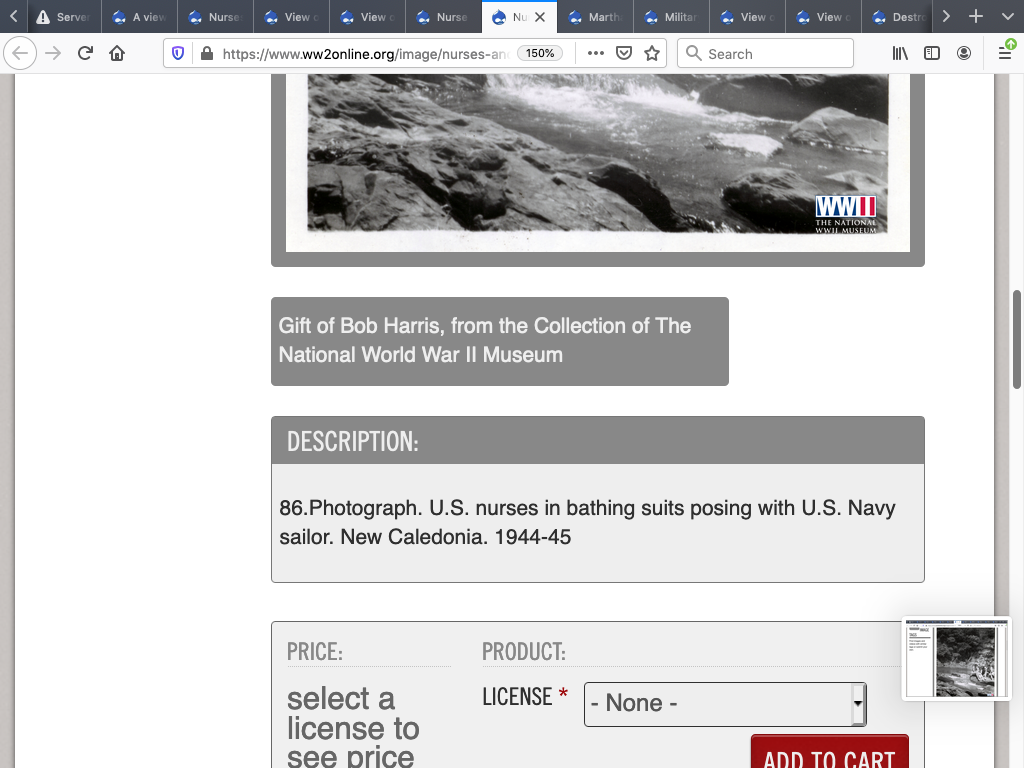Open the Firefox account icon

coord(964,54)
